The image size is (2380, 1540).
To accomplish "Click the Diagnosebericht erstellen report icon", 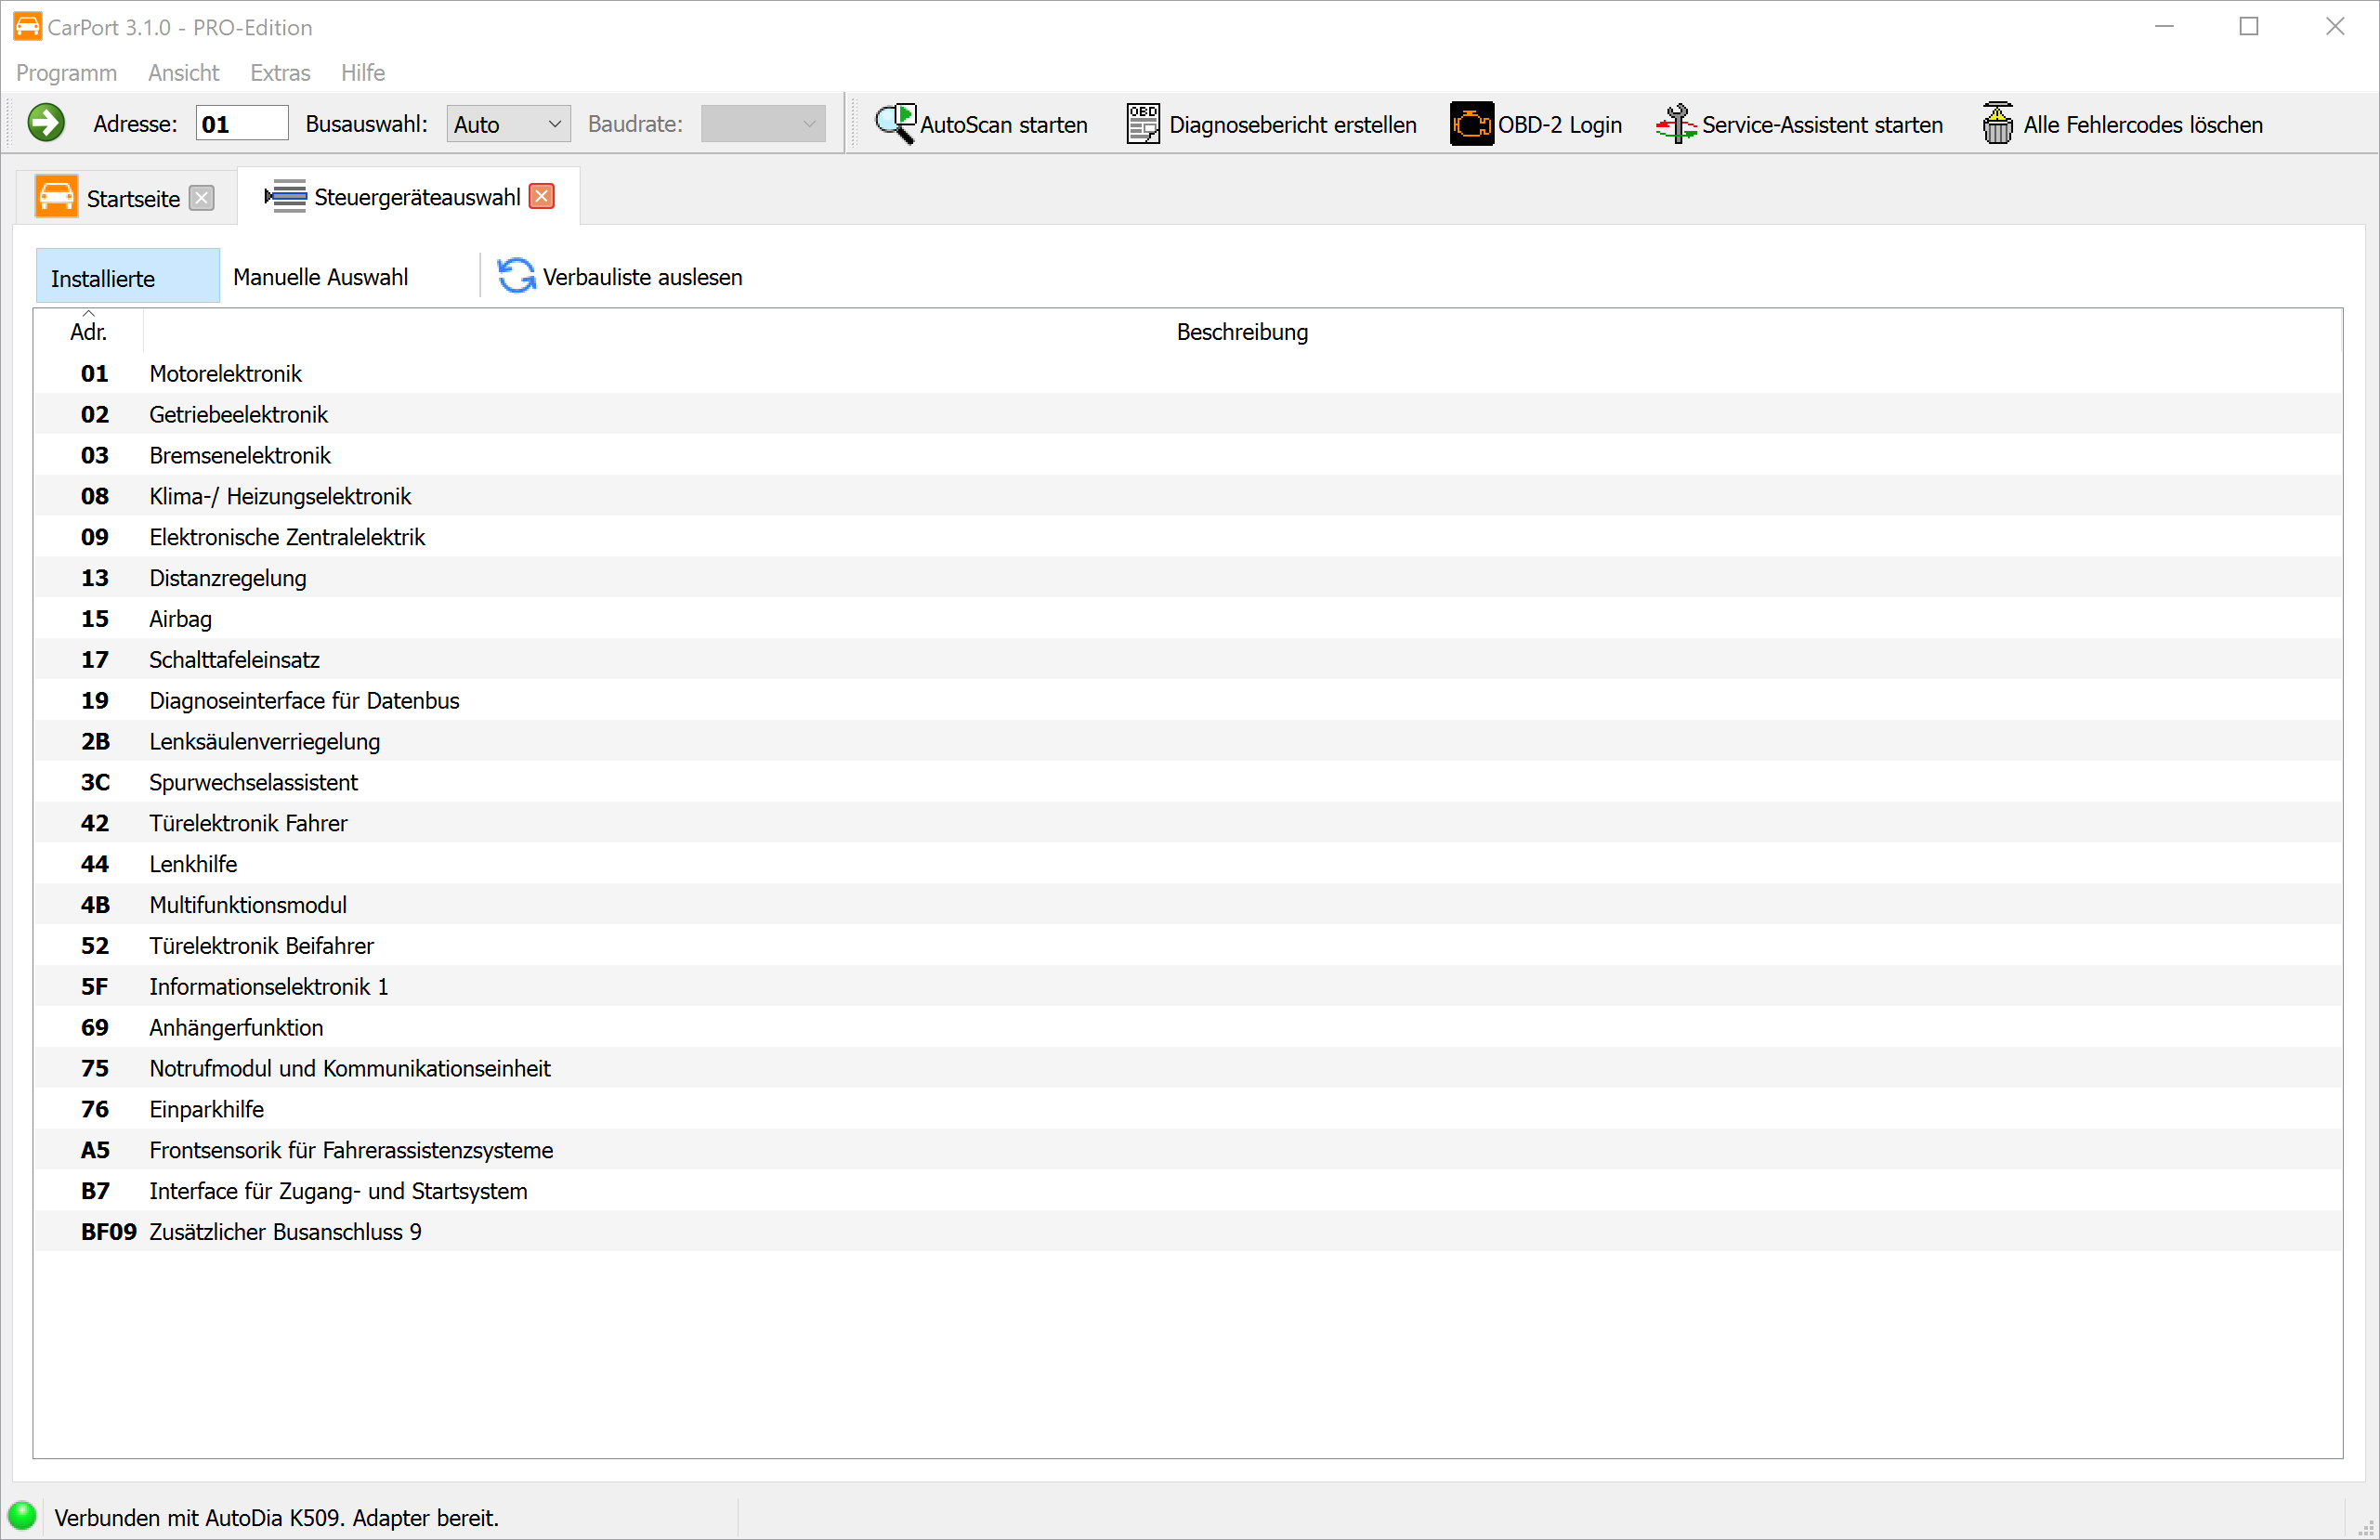I will tap(1142, 123).
